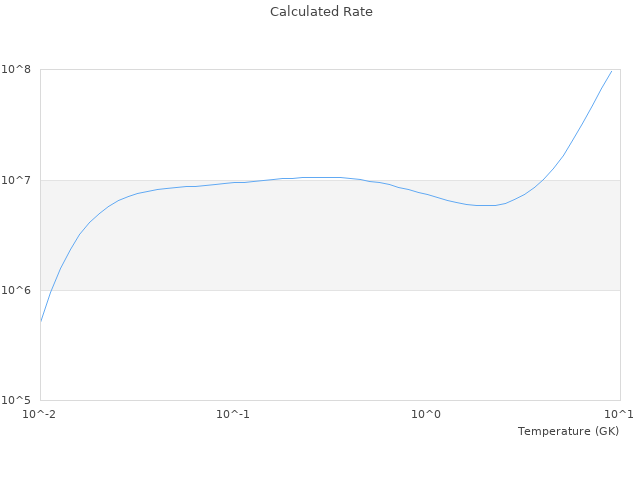Click the 10^8 y-axis tick label

[x=20, y=70]
